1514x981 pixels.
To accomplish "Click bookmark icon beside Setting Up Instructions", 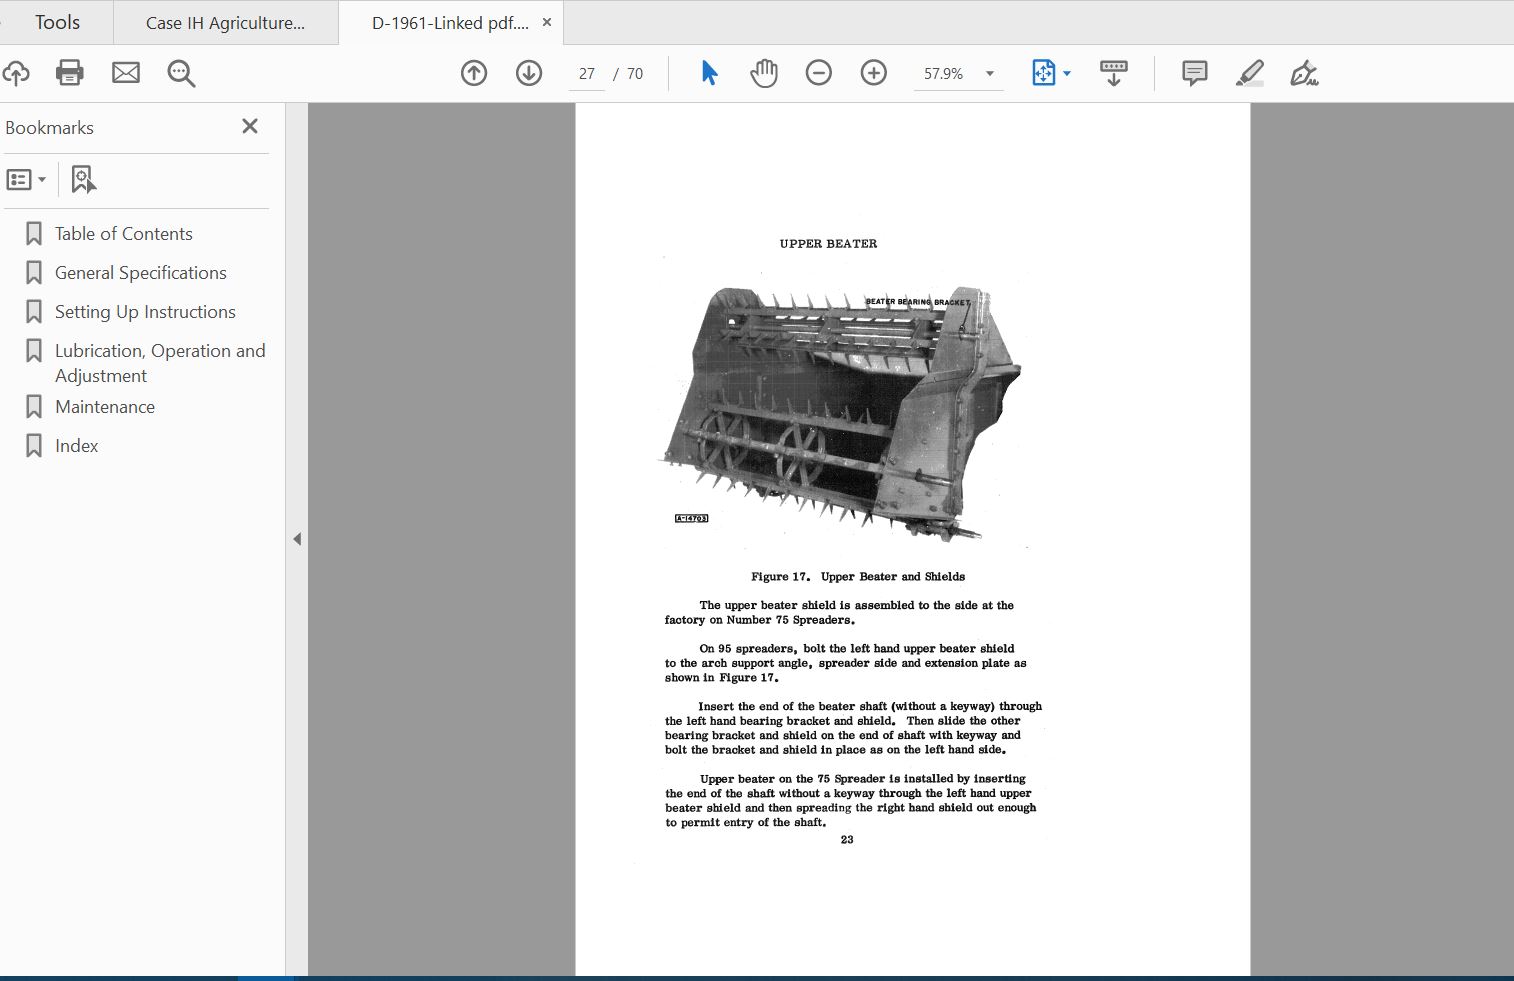I will (x=34, y=312).
